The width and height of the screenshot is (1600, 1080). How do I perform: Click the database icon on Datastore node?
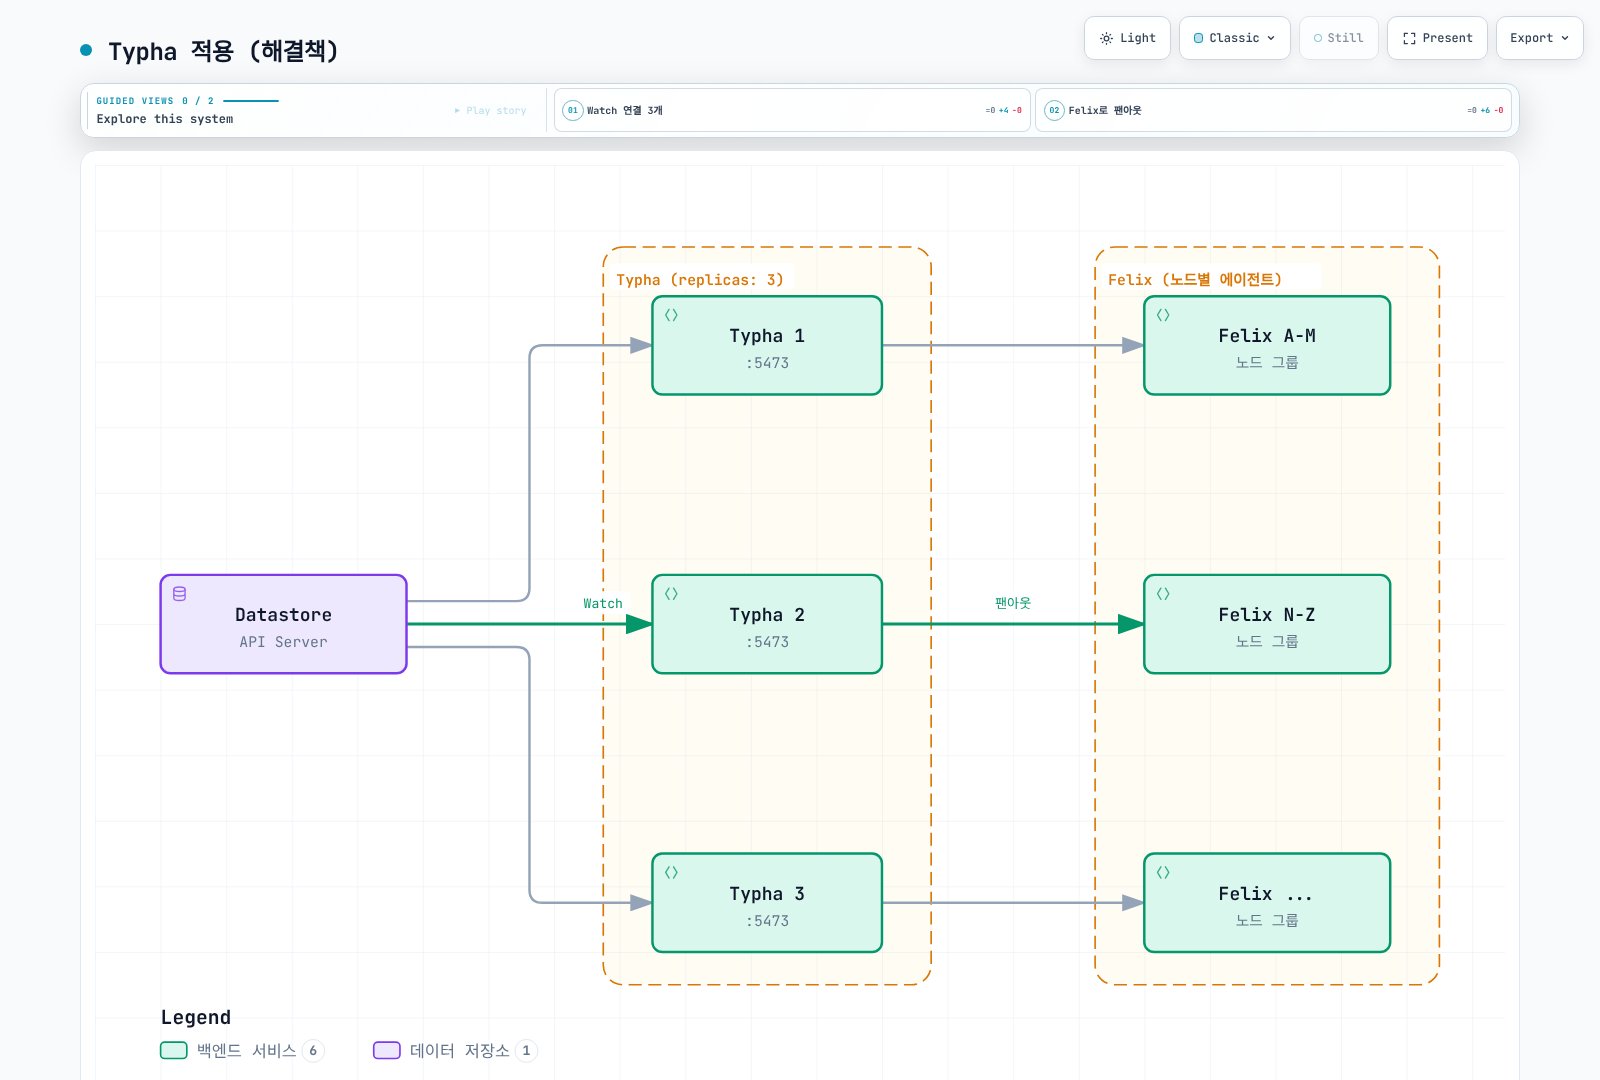(x=180, y=594)
